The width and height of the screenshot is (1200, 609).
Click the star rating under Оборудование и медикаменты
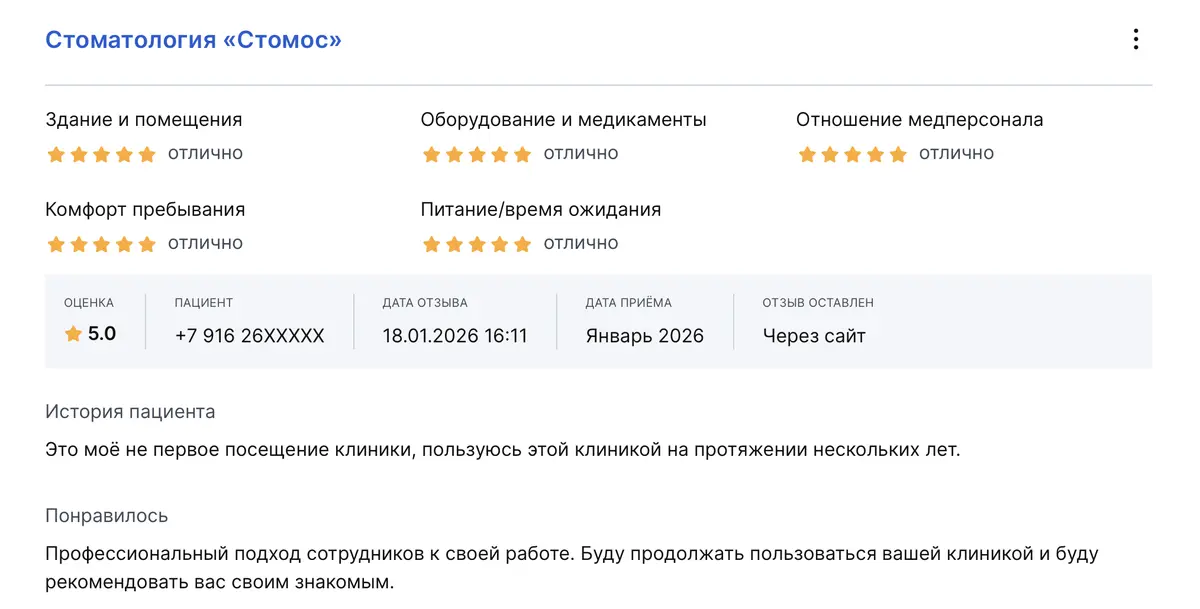[x=477, y=154]
